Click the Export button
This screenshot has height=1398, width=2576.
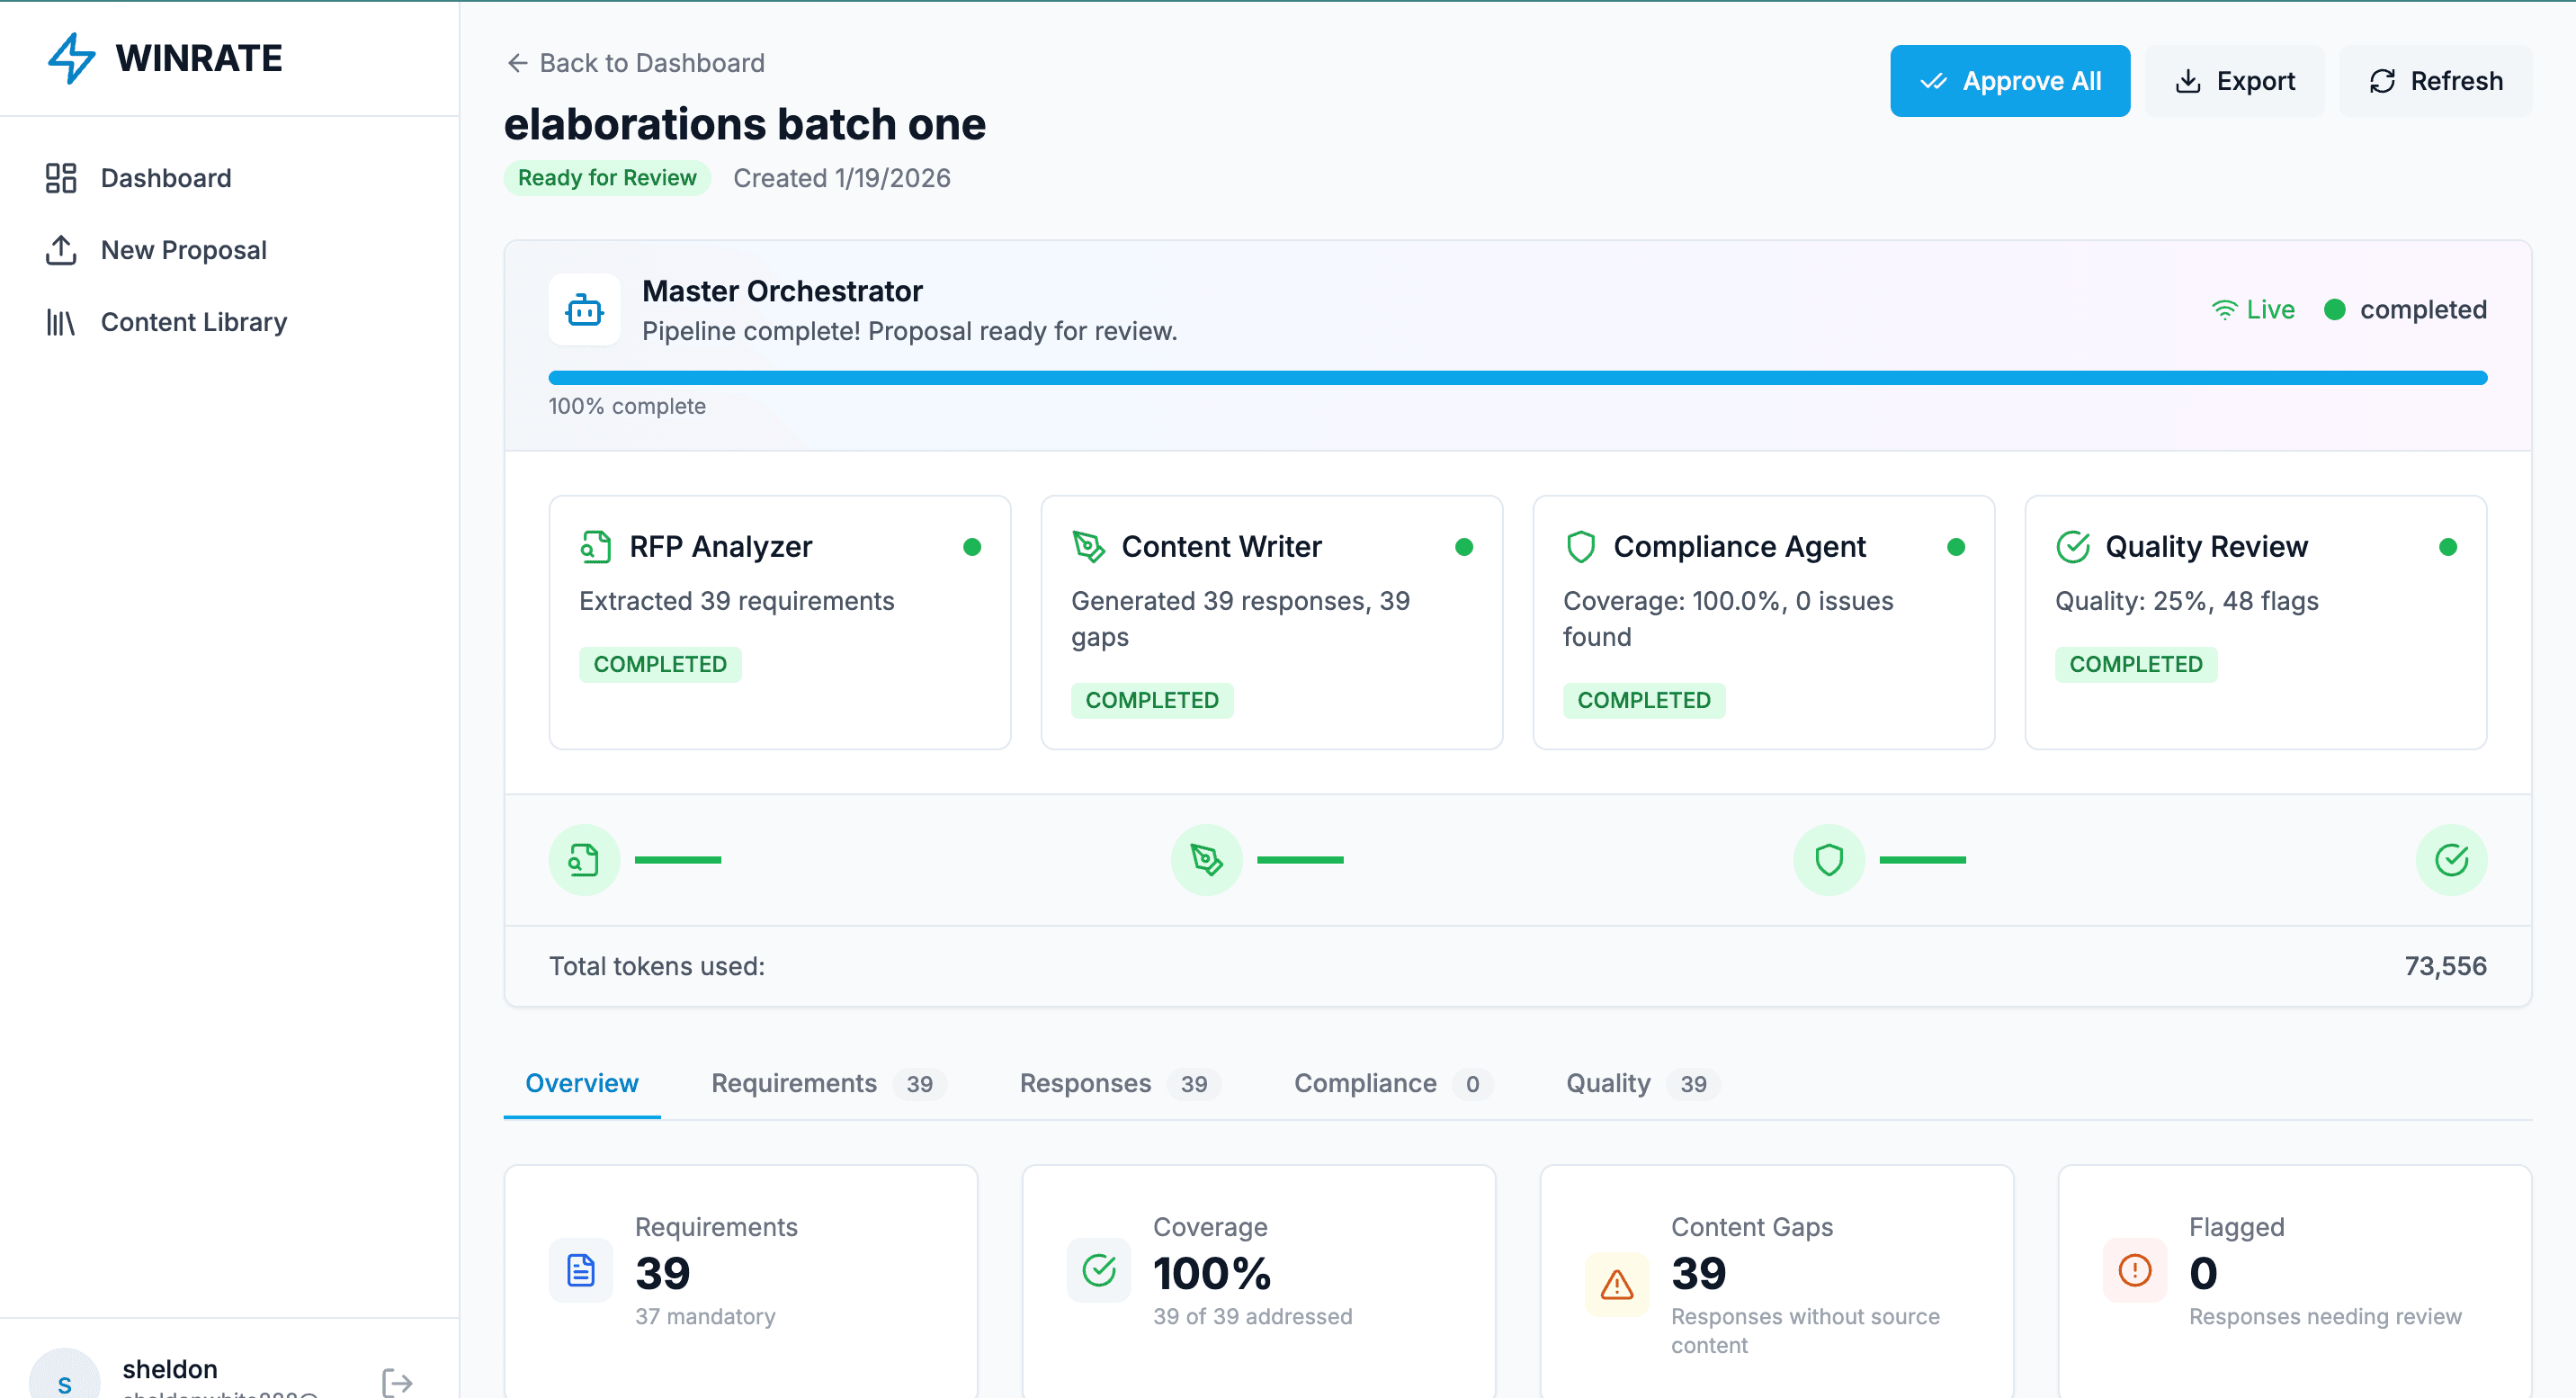[x=2234, y=81]
